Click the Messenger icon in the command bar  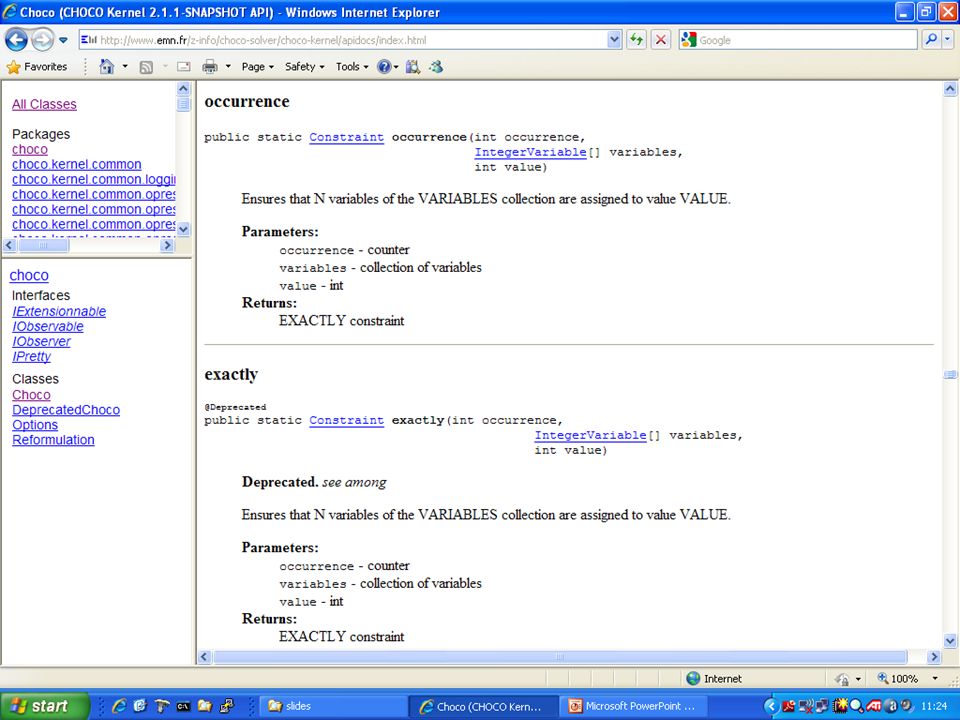coord(436,67)
